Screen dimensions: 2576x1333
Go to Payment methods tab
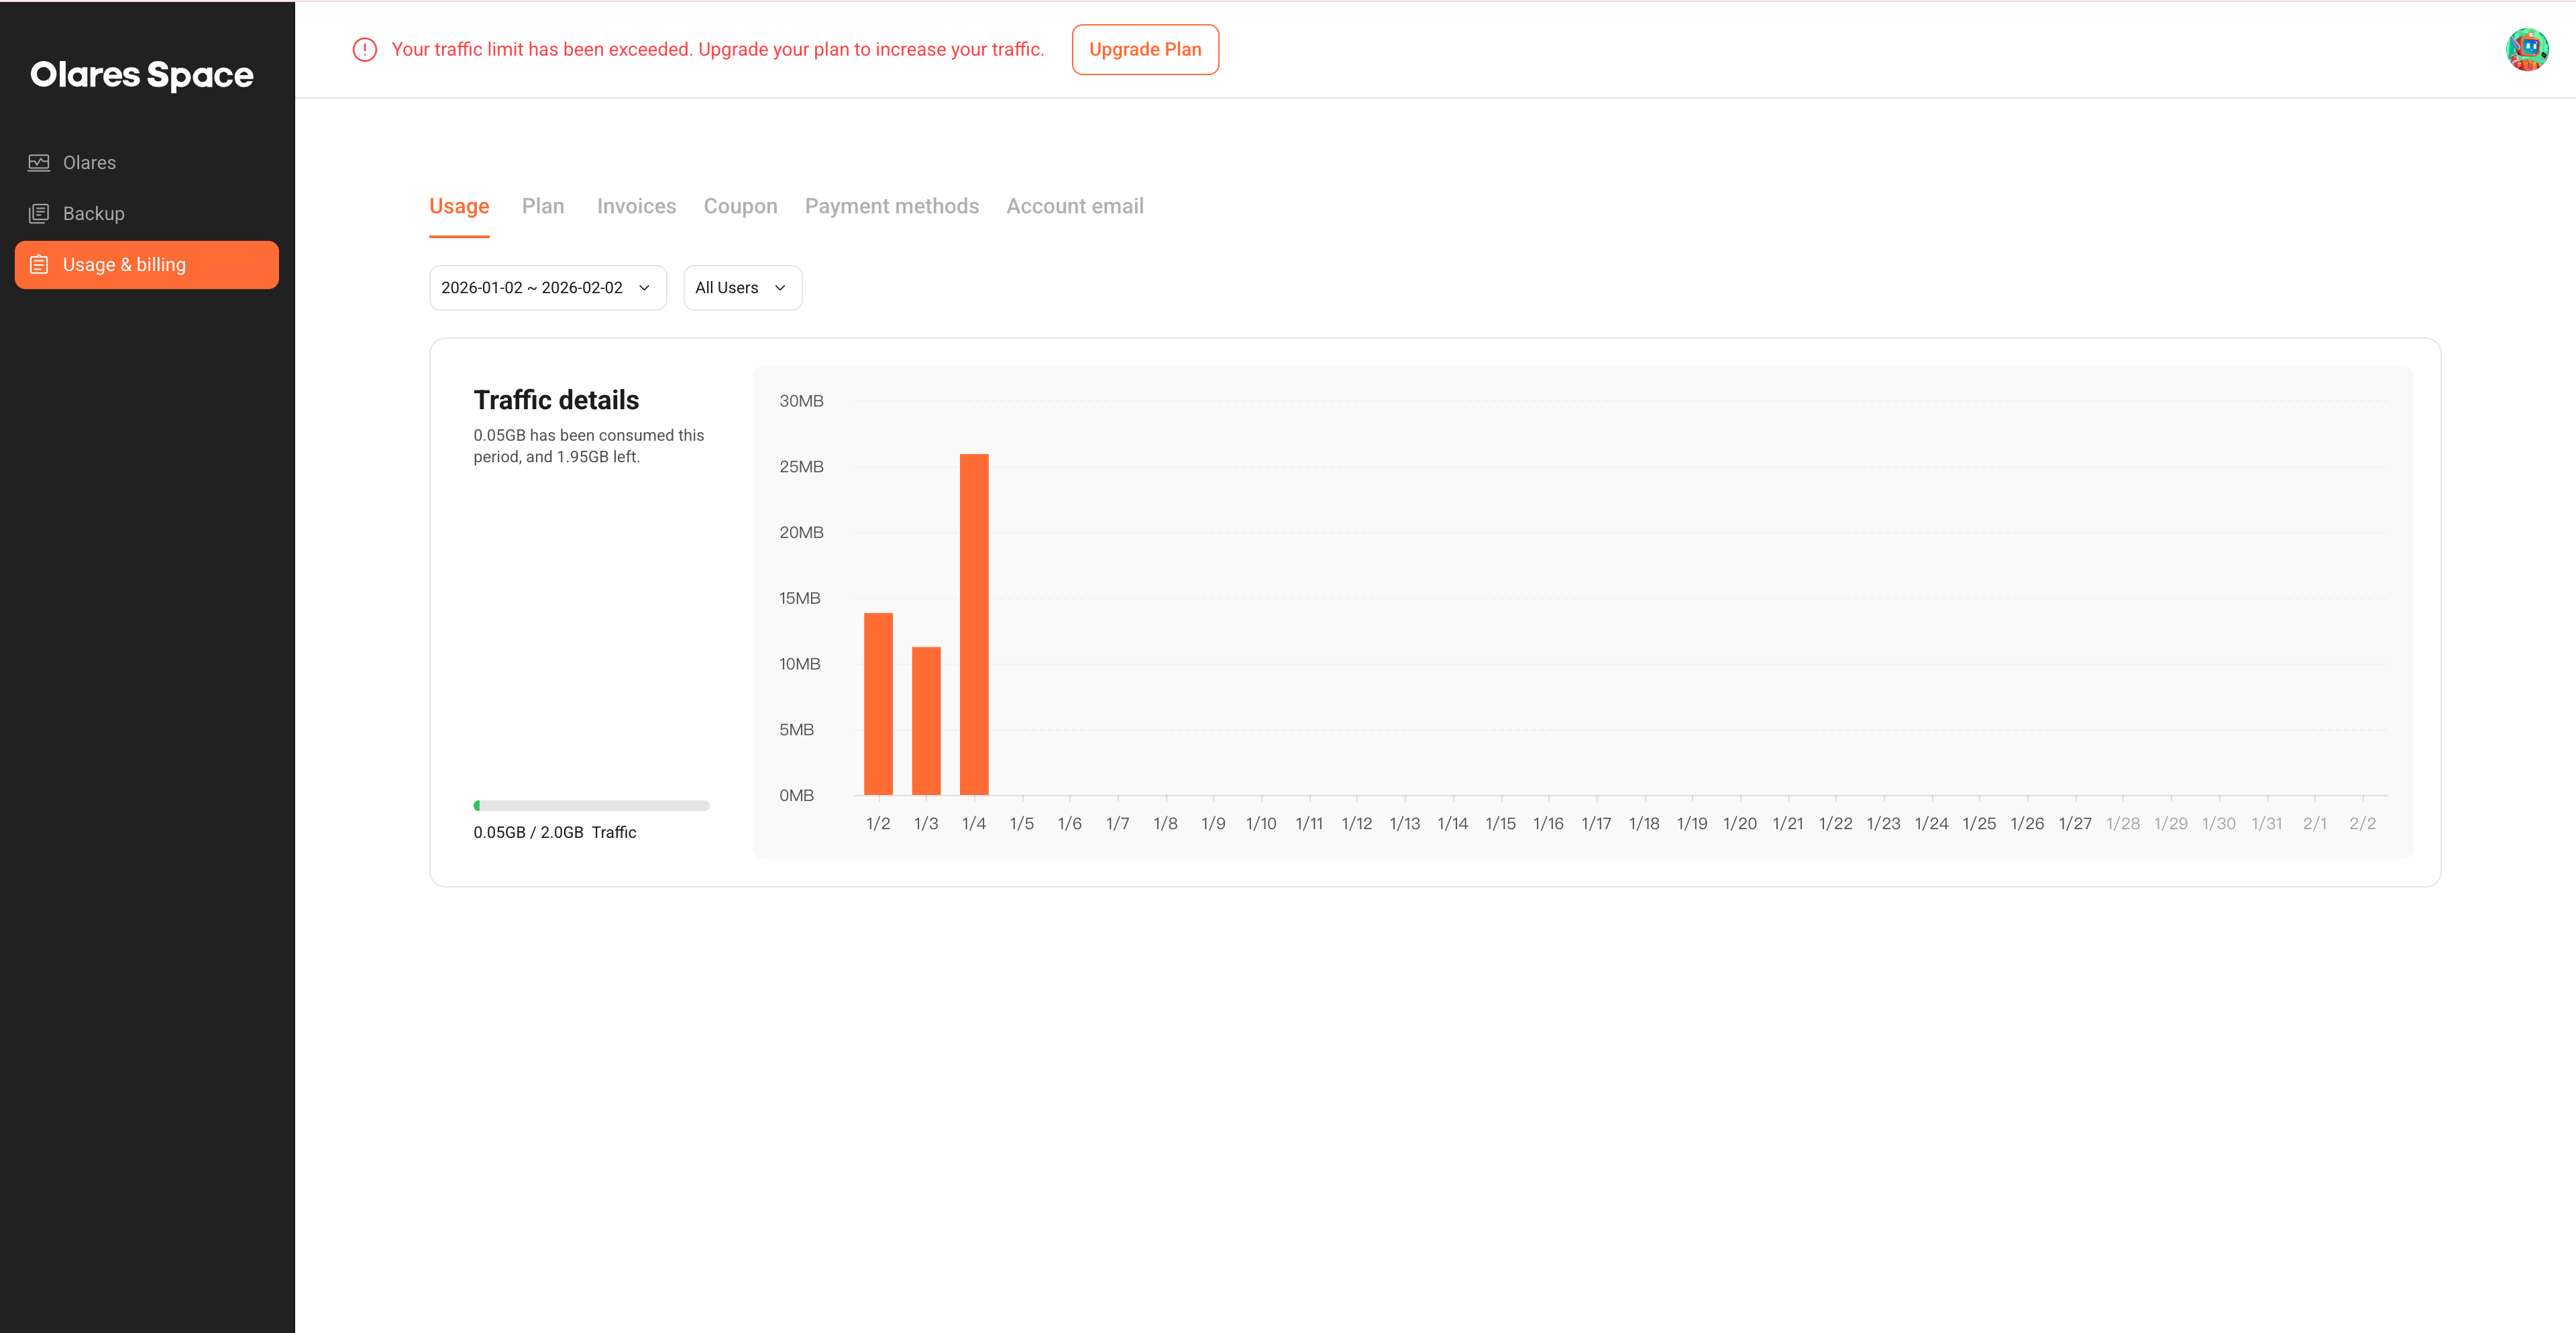click(x=891, y=206)
